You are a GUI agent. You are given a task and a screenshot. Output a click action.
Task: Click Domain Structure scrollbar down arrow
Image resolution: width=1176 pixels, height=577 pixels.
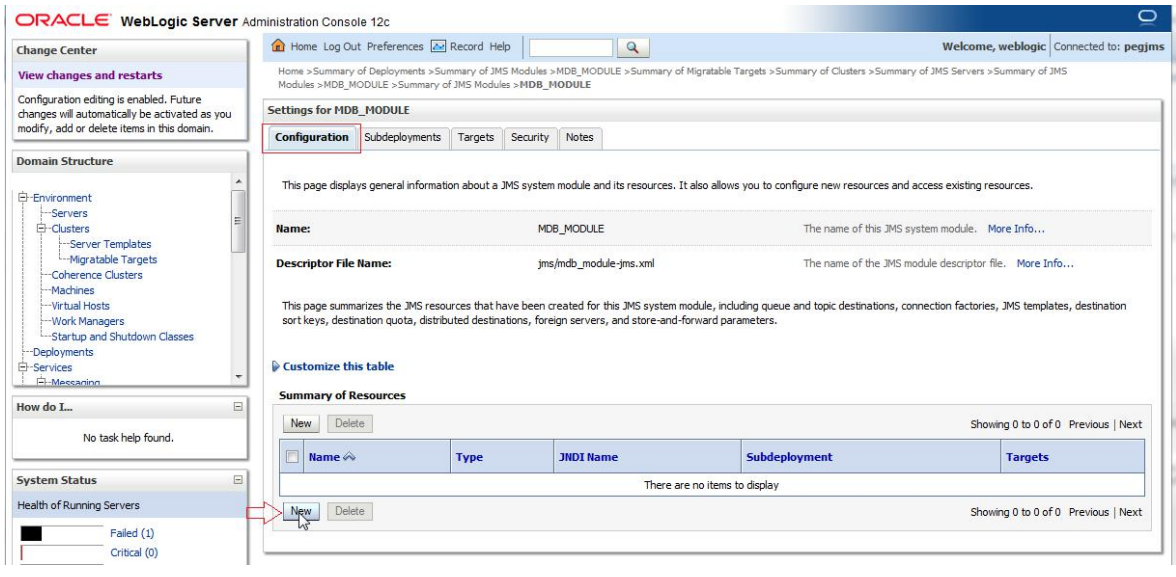(238, 377)
